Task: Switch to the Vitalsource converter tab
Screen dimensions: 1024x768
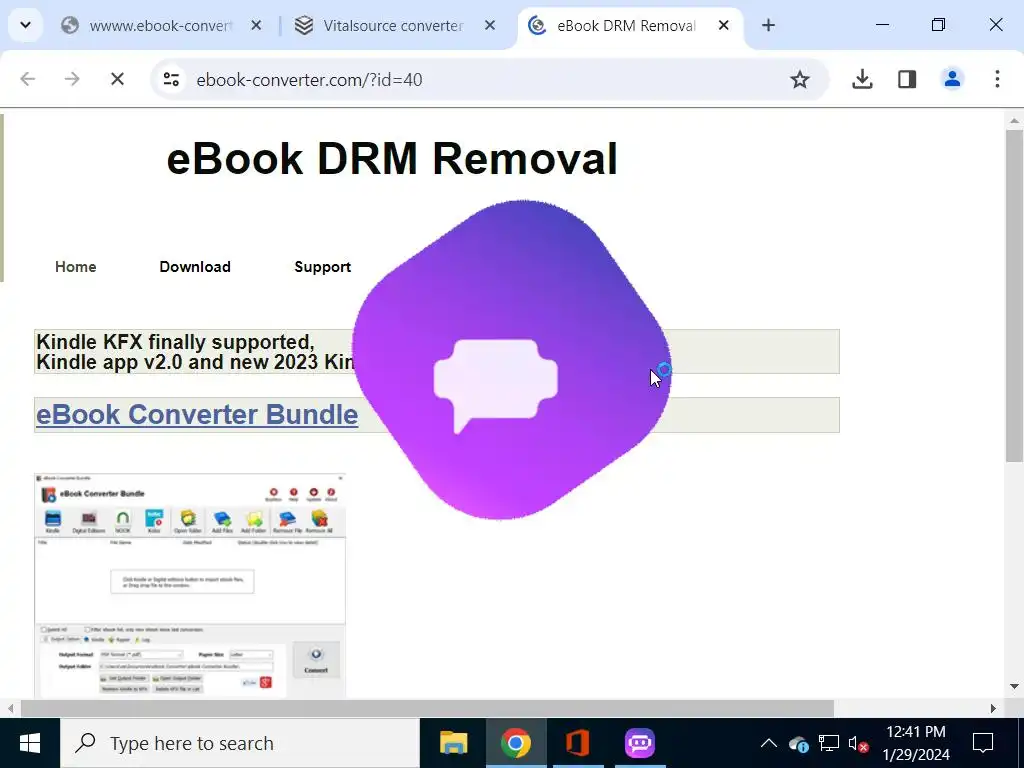Action: 393,25
